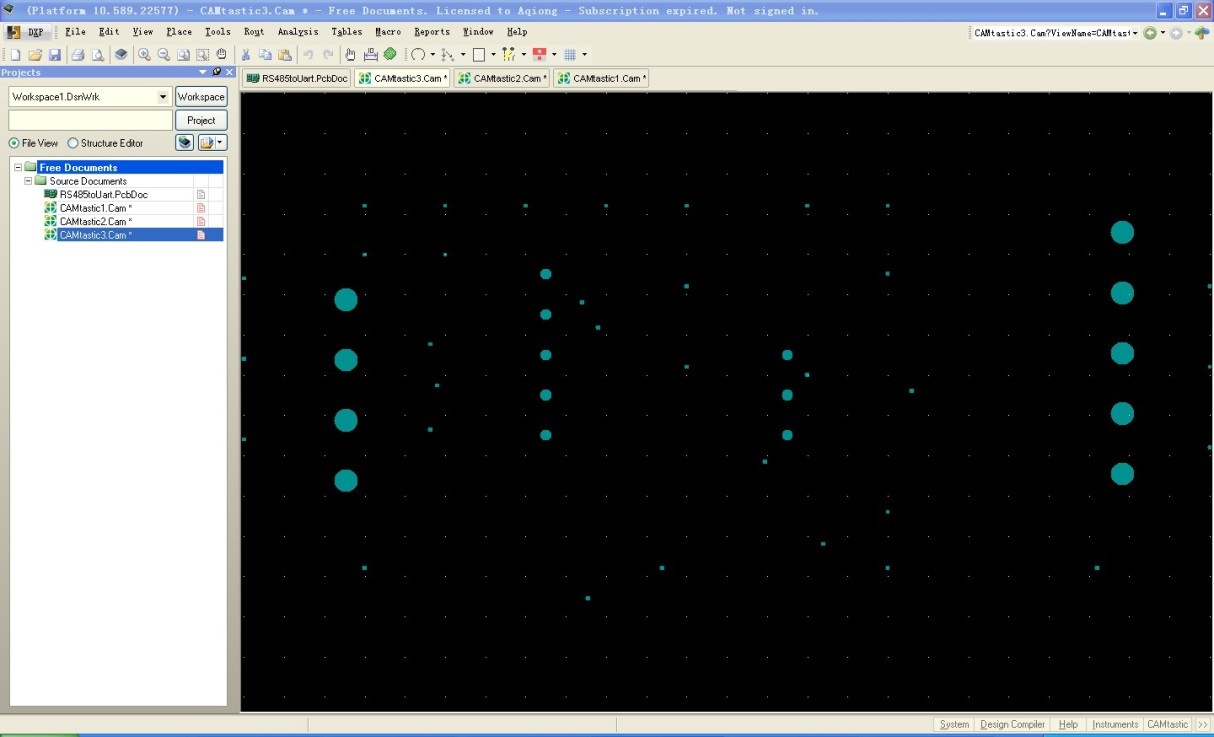Click the Zoom In magnifier icon
This screenshot has height=737, width=1214.
[x=144, y=54]
